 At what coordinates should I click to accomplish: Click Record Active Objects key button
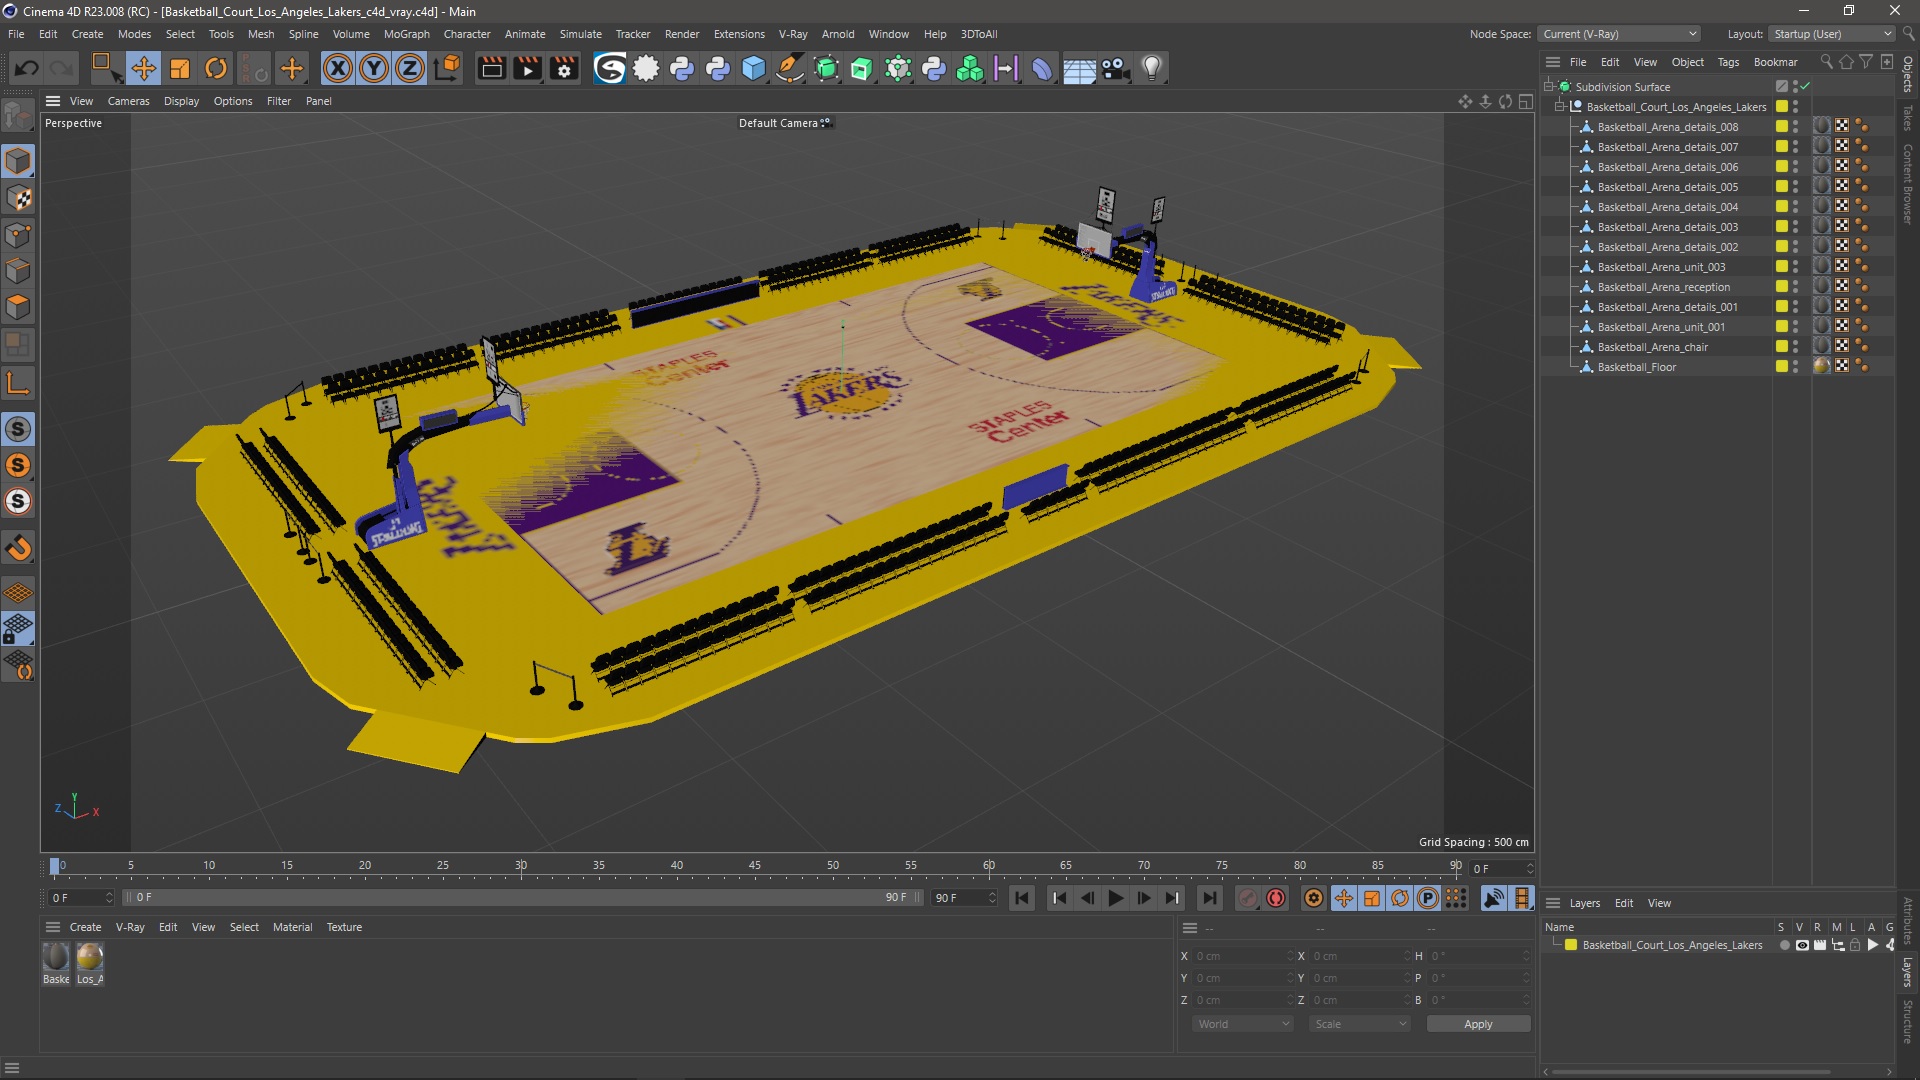1247,898
